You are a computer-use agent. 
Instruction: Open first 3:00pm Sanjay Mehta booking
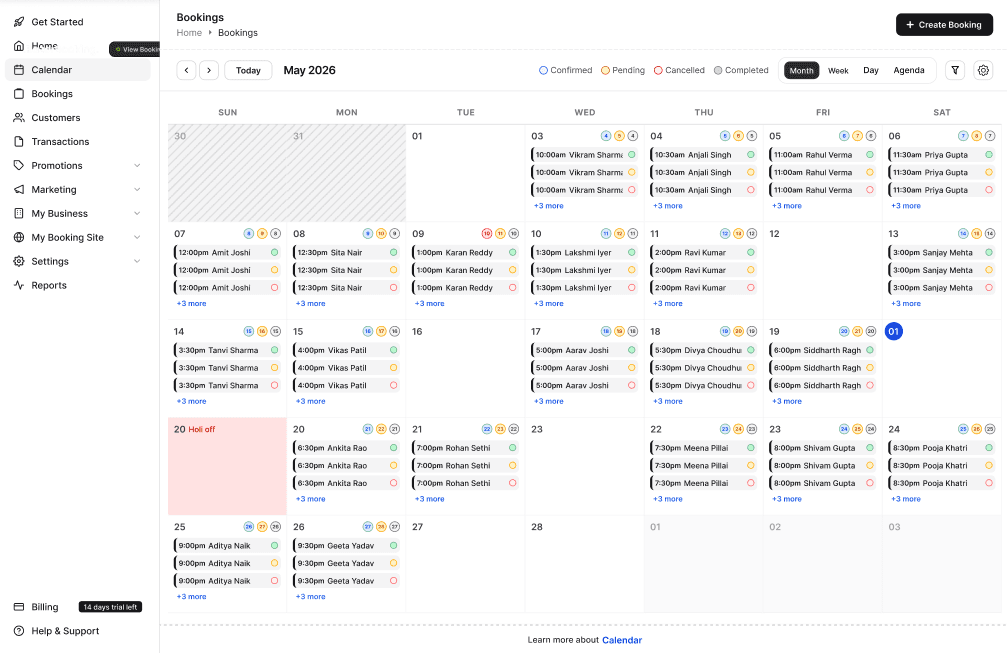coord(941,252)
